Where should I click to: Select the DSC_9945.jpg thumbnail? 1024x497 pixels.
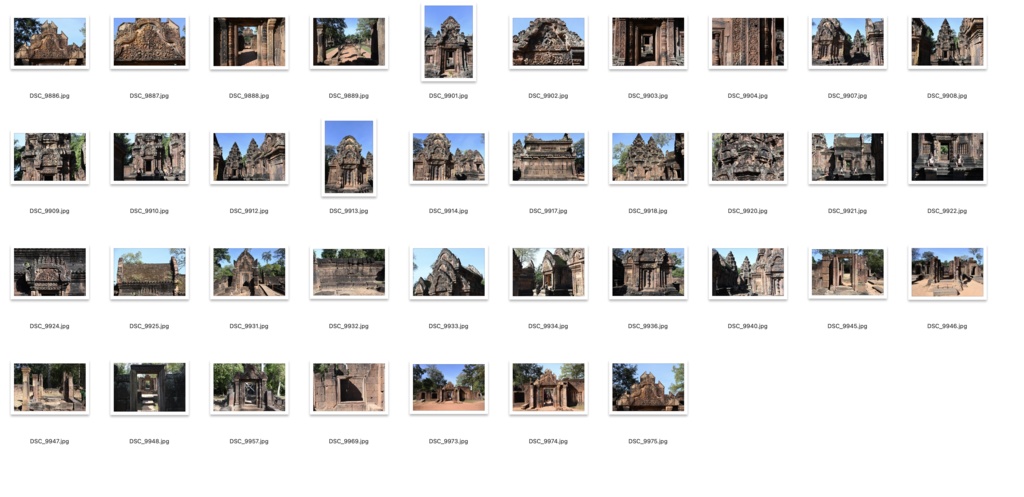[848, 272]
